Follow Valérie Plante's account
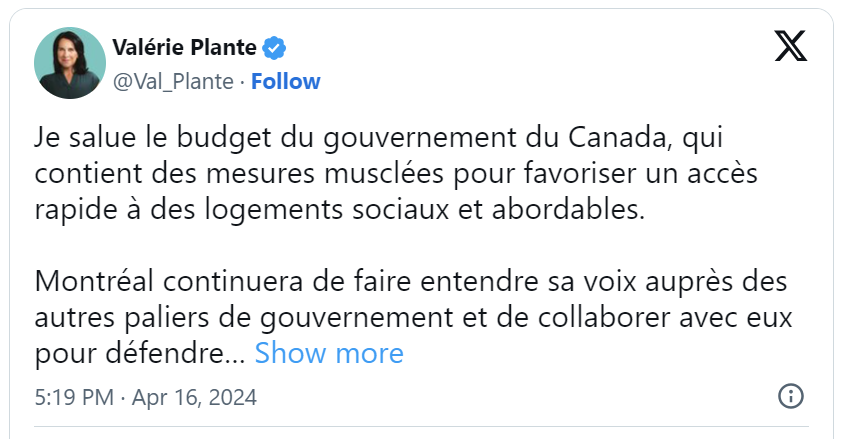The image size is (844, 439). click(286, 82)
